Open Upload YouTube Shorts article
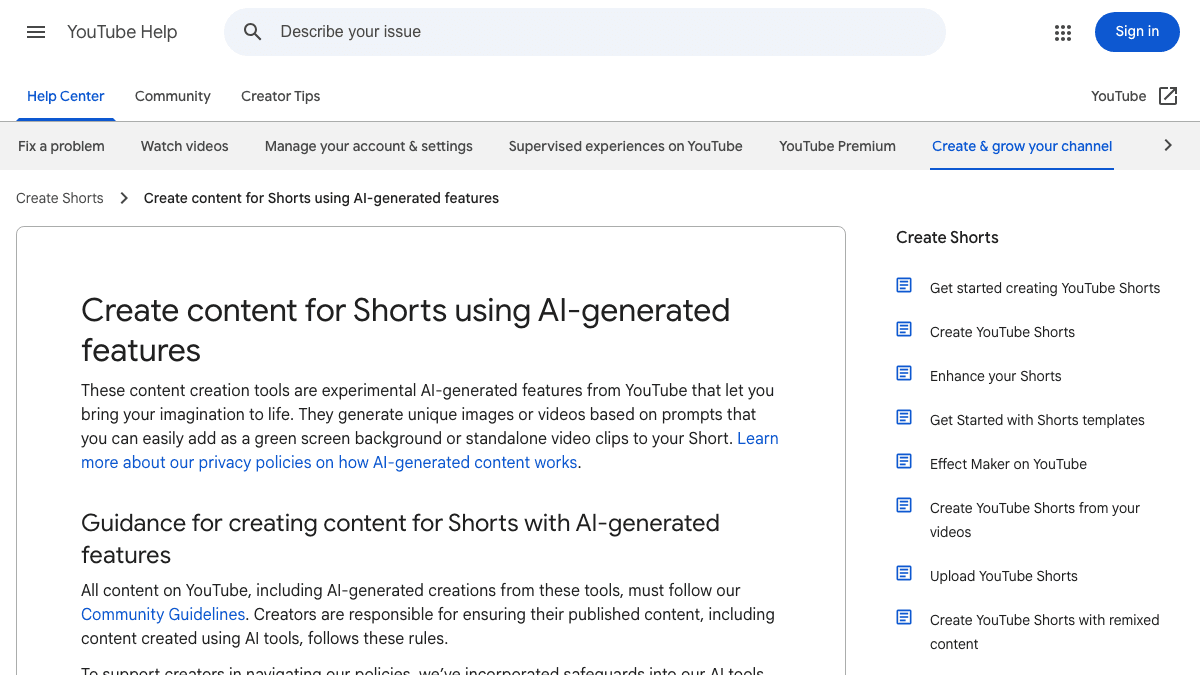Screen dimensions: 1200x675 1004,576
